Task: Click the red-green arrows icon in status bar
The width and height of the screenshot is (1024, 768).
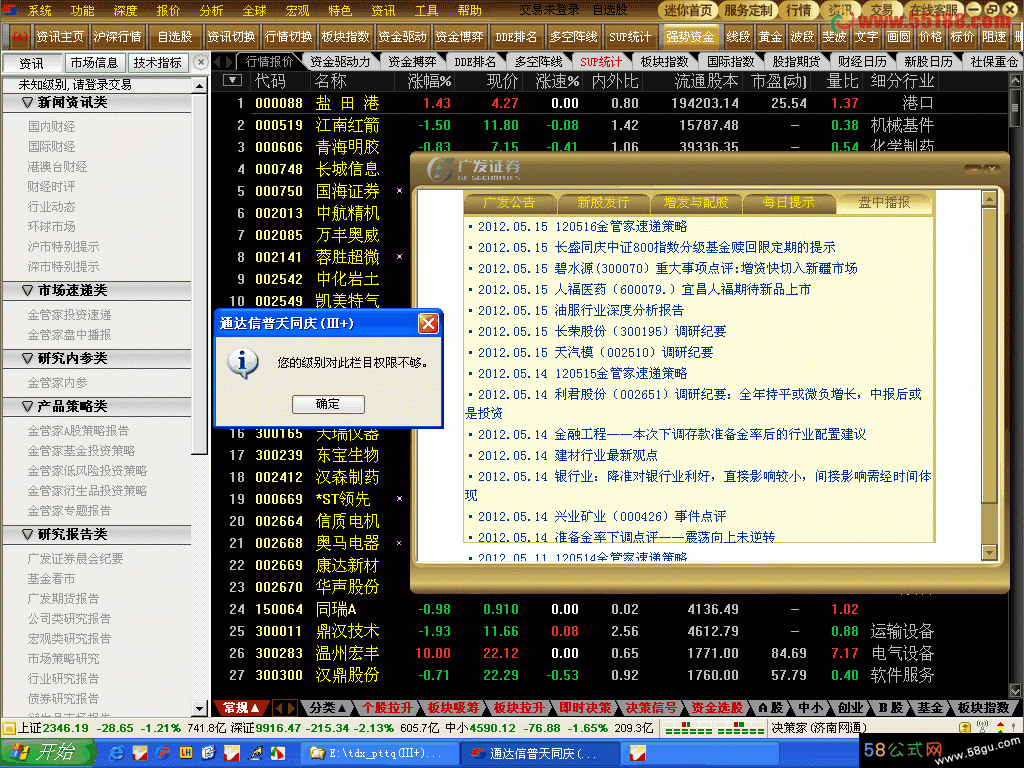Action: tap(1000, 728)
